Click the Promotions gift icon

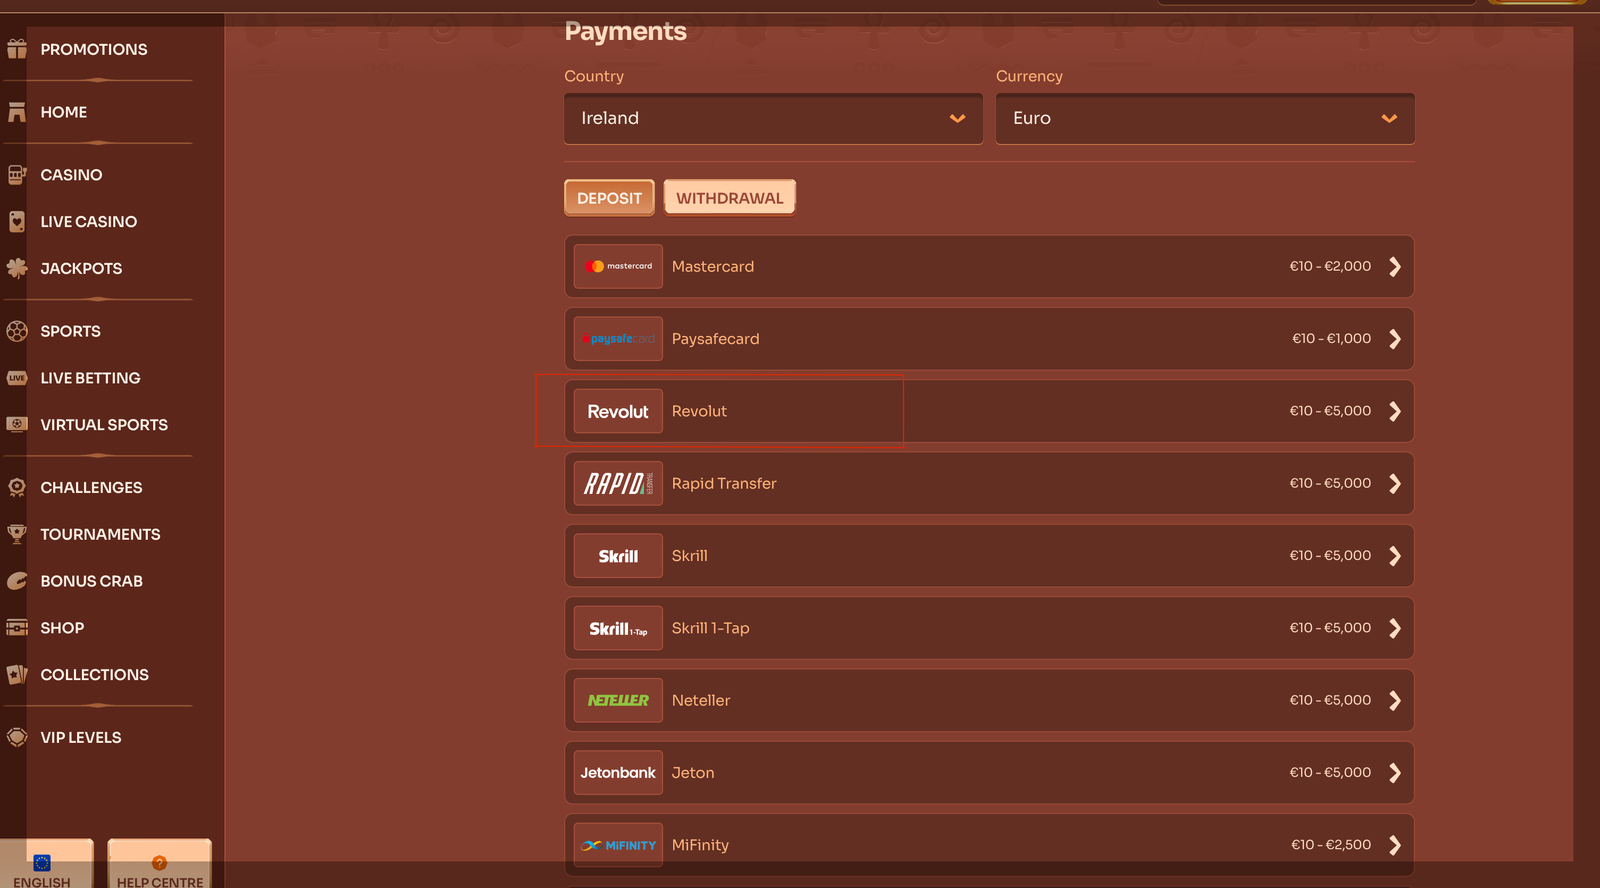pos(17,49)
